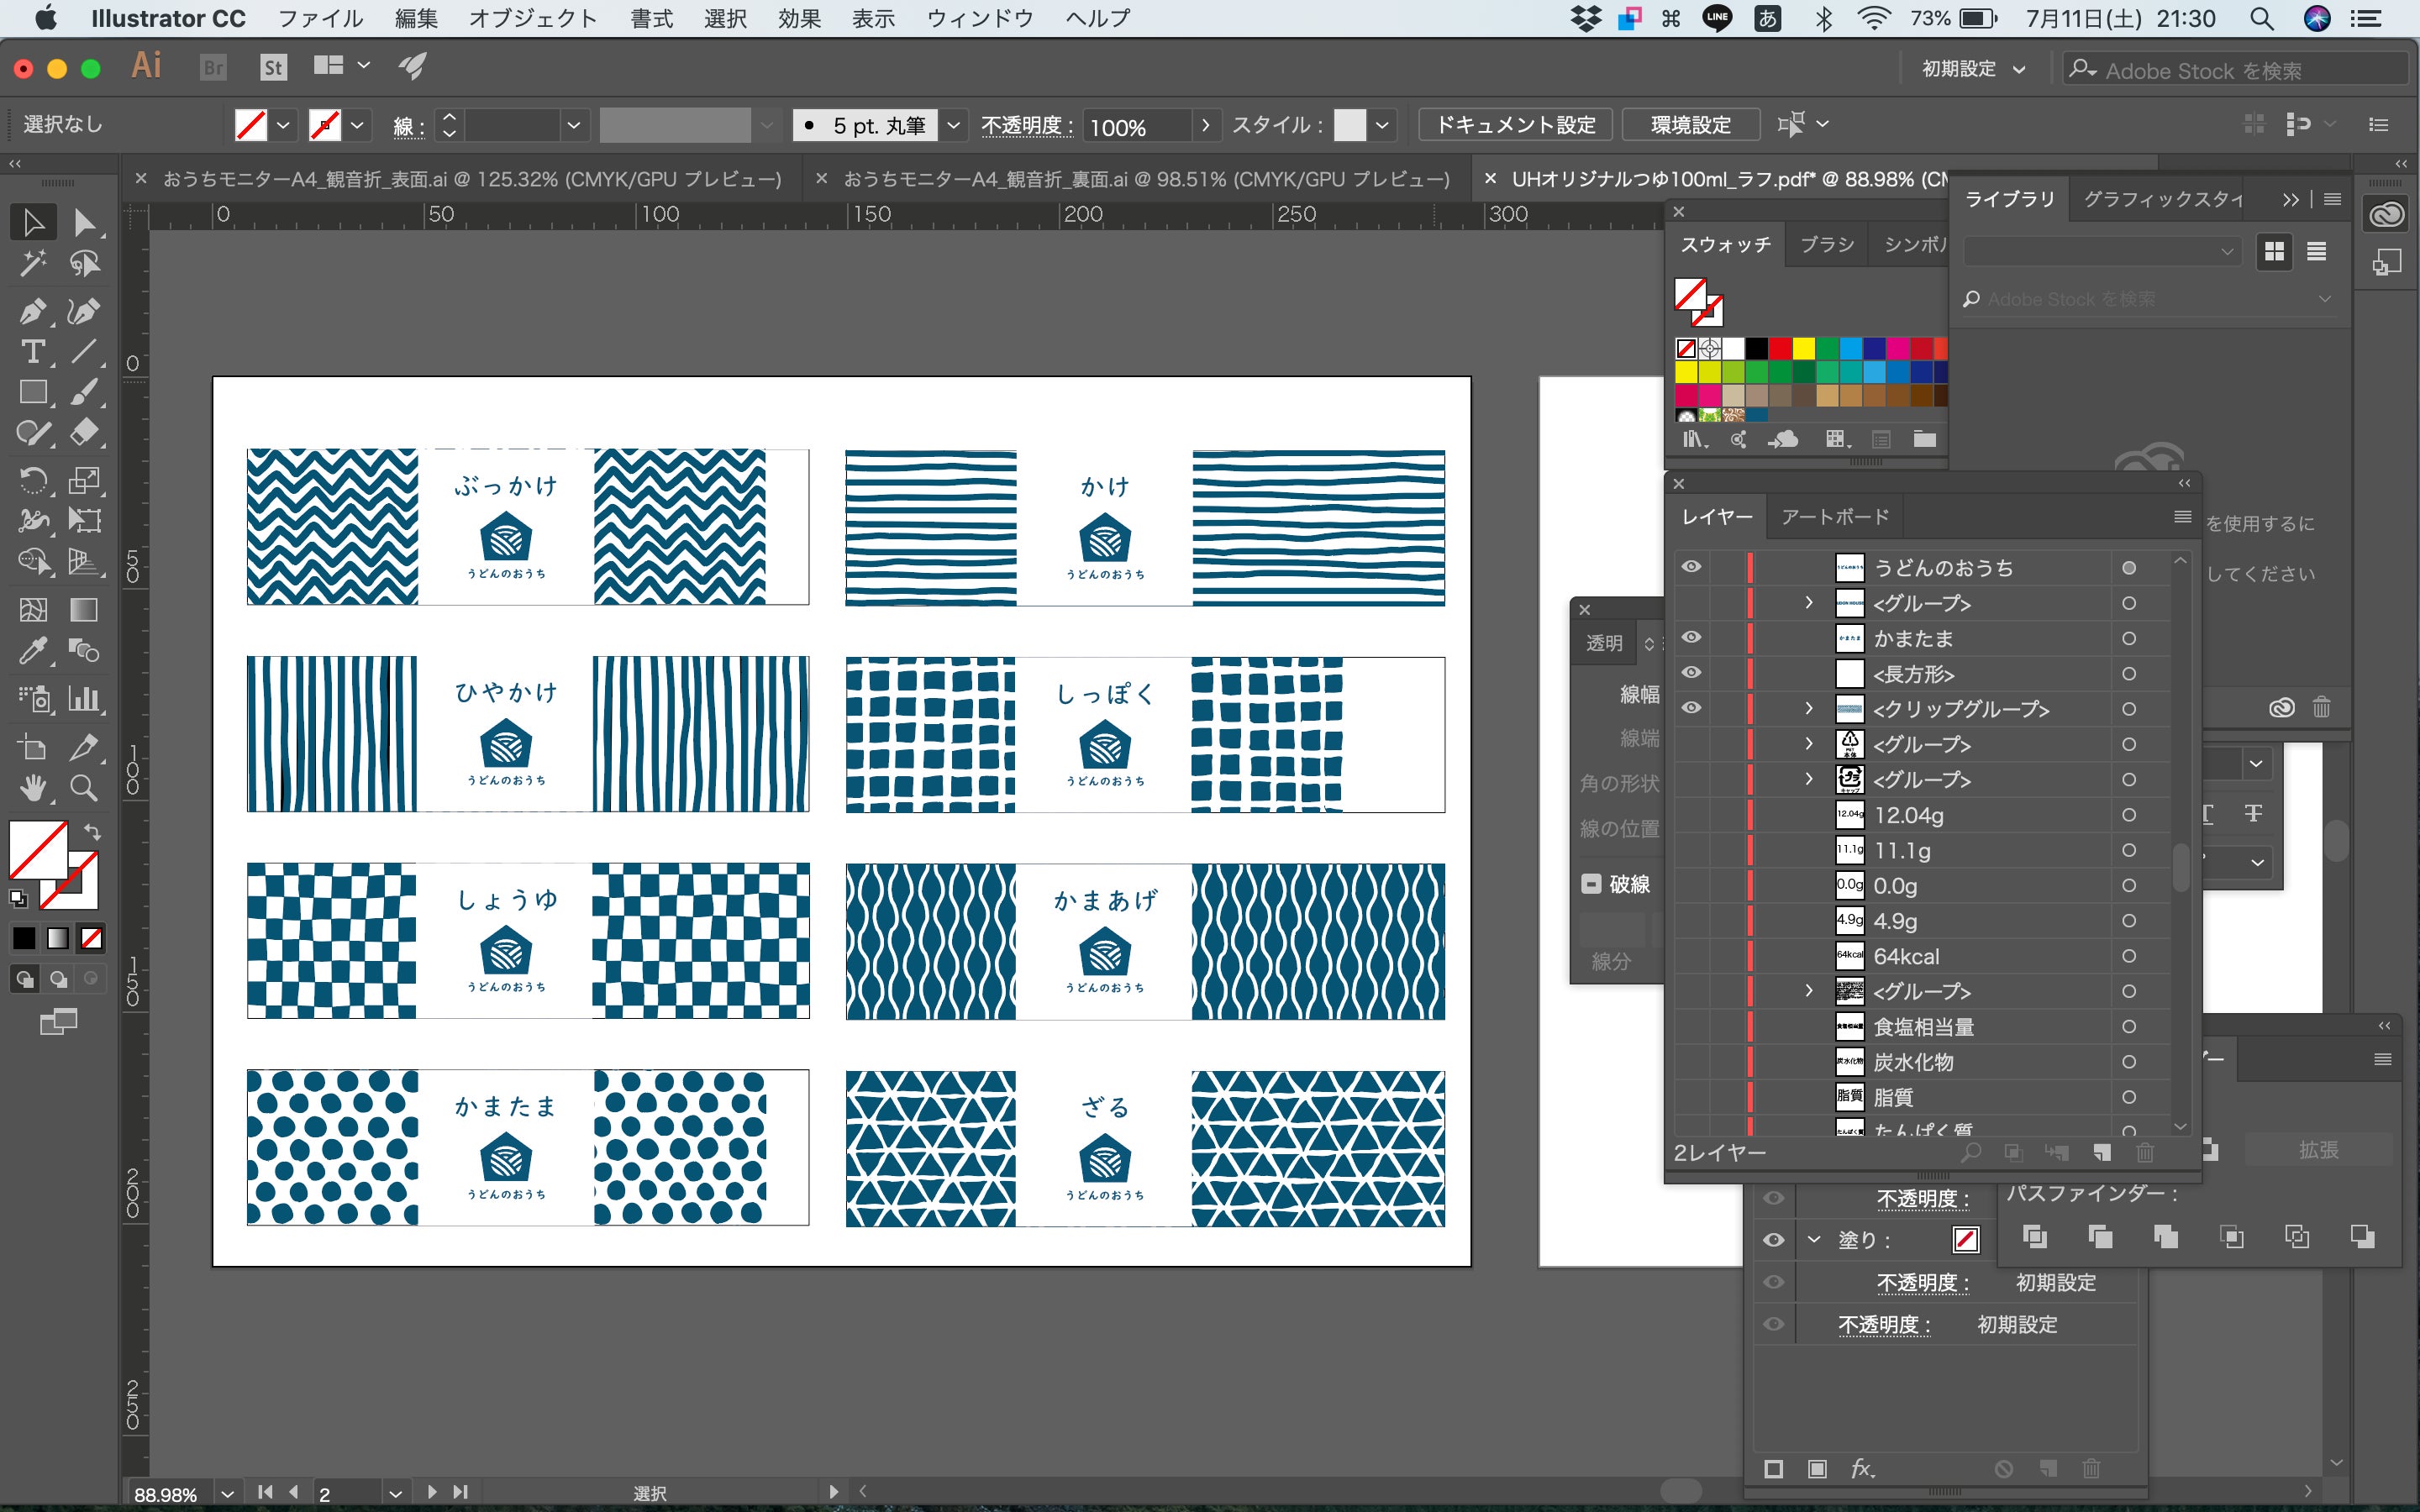The height and width of the screenshot is (1512, 2420).
Task: Expand the クリップグループ layer item
Action: click(1809, 709)
